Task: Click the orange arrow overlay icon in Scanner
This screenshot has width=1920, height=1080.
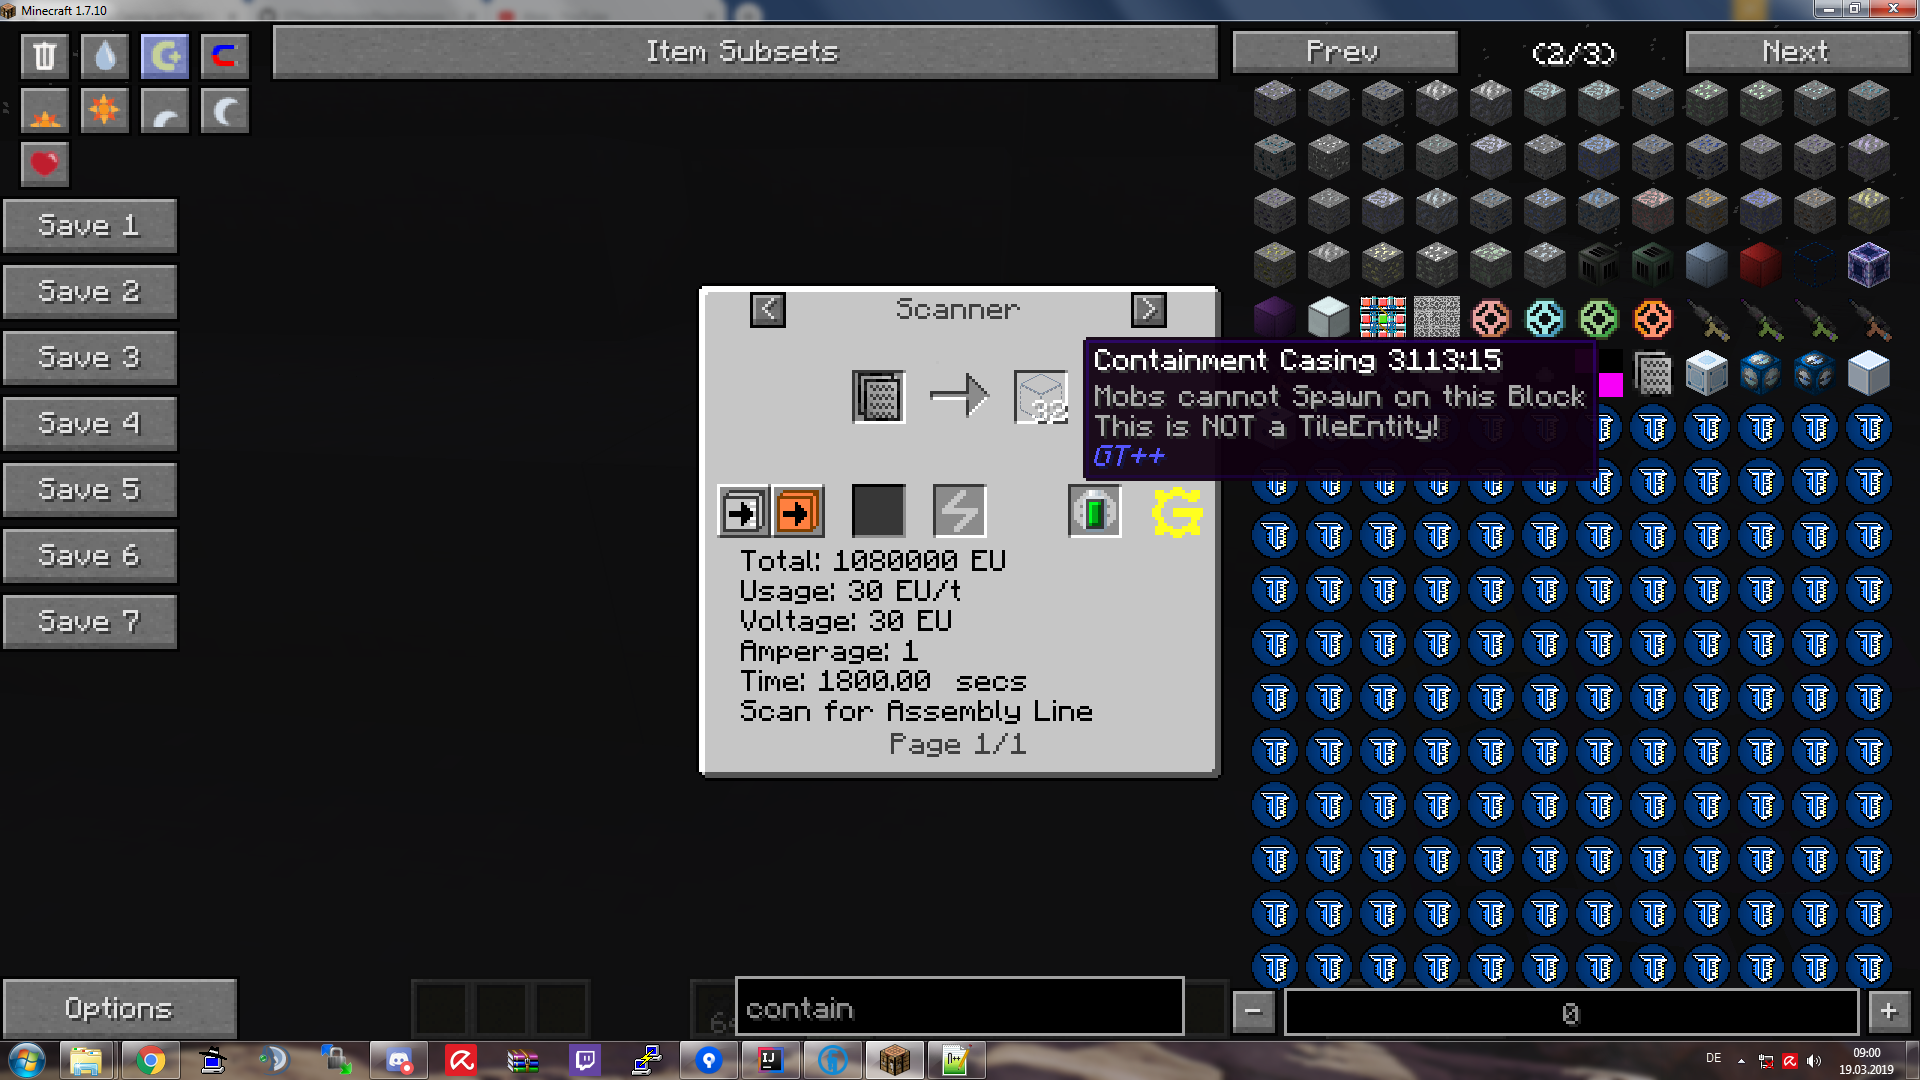Action: [797, 512]
